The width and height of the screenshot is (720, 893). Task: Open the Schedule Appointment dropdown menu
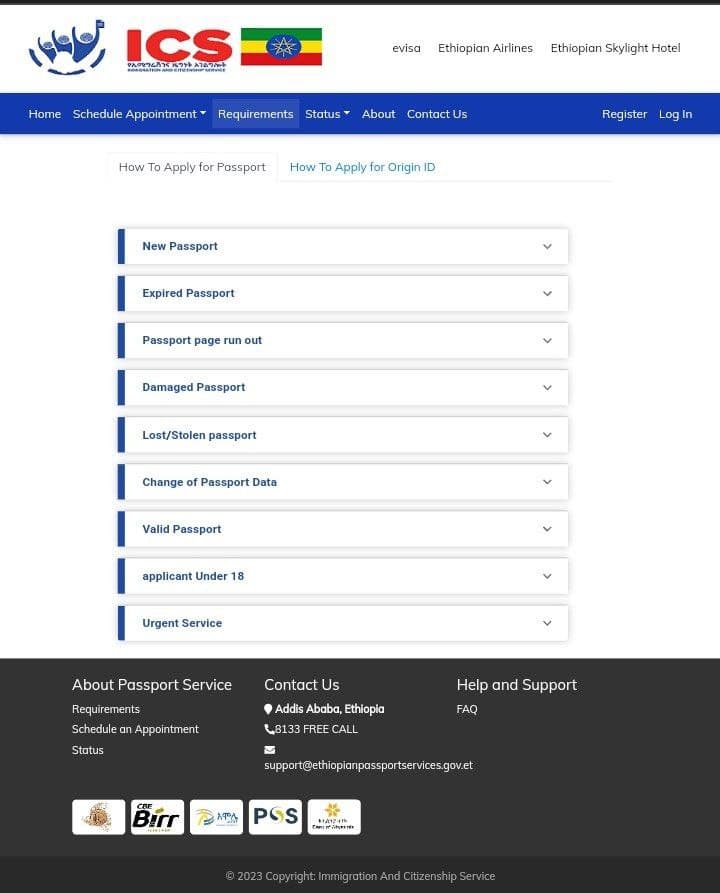pos(139,114)
